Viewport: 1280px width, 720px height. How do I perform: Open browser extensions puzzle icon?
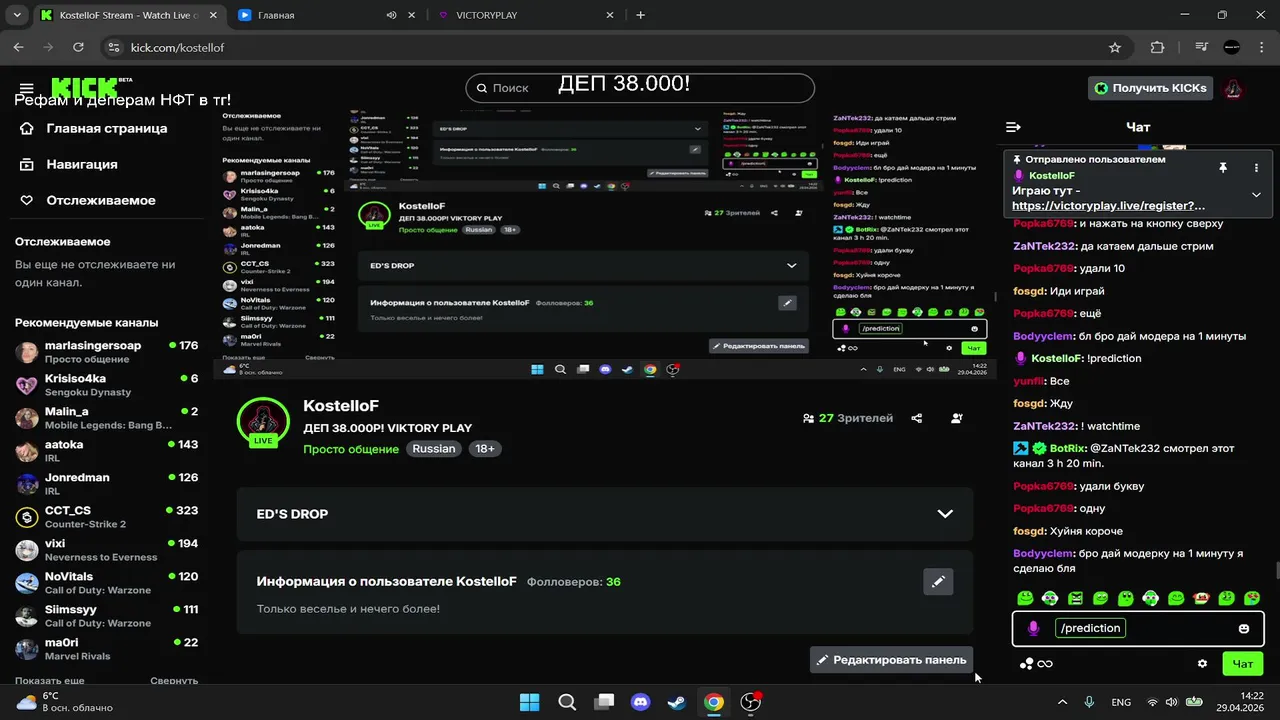pyautogui.click(x=1158, y=47)
